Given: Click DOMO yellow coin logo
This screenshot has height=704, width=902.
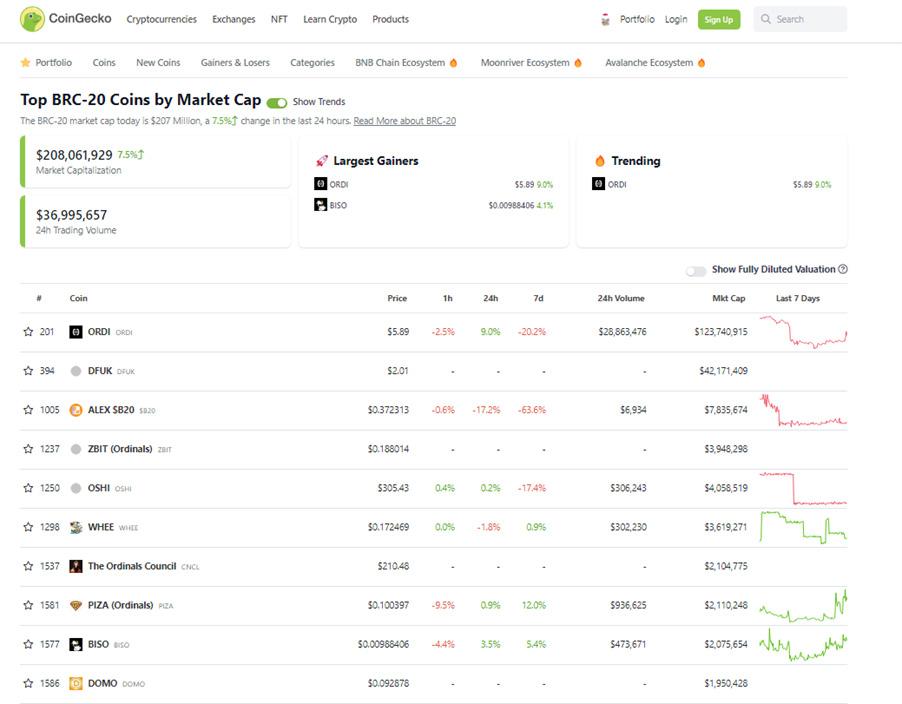Looking at the screenshot, I should 76,683.
